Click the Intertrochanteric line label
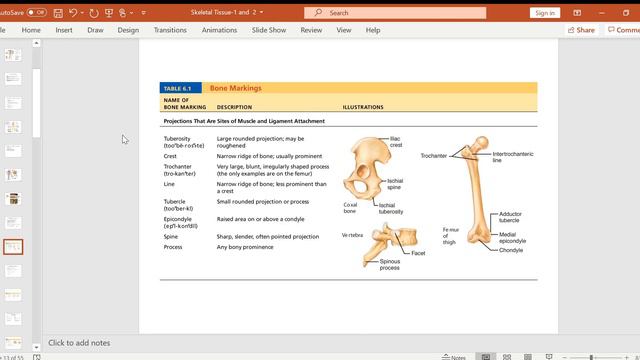This screenshot has width=640, height=360. 513,157
